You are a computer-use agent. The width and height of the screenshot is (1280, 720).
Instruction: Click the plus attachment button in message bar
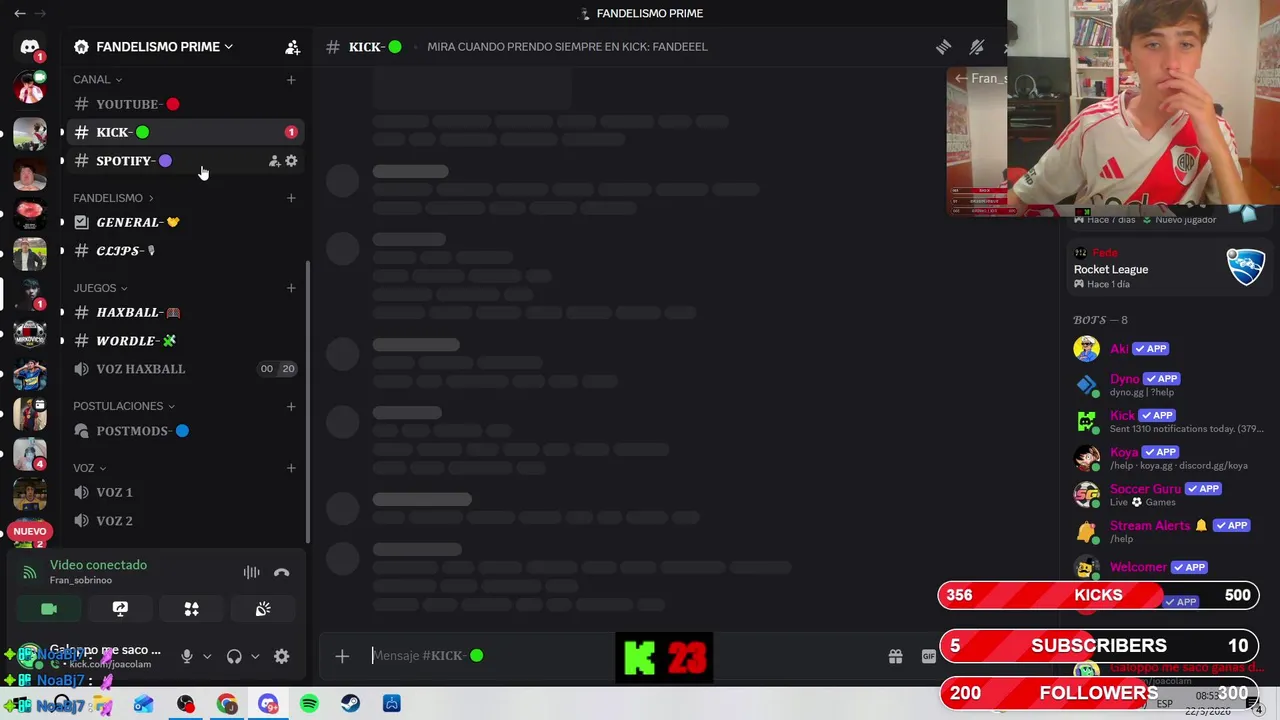click(x=342, y=656)
